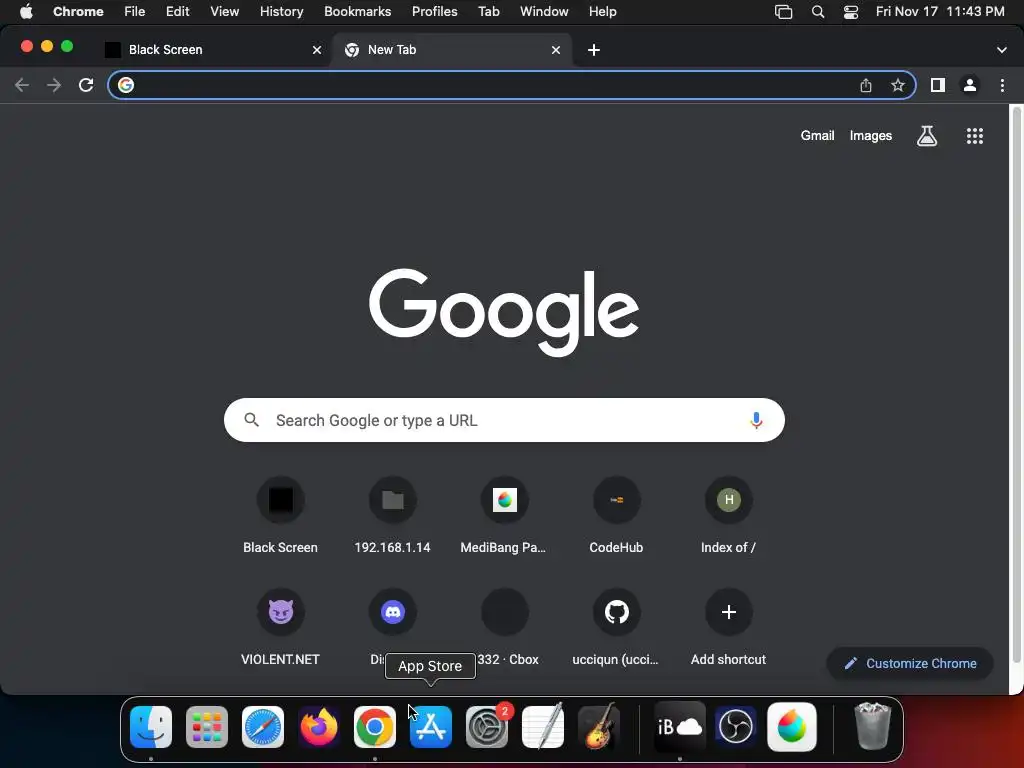The height and width of the screenshot is (768, 1024).
Task: Start voice search with the microphone
Action: tap(756, 420)
